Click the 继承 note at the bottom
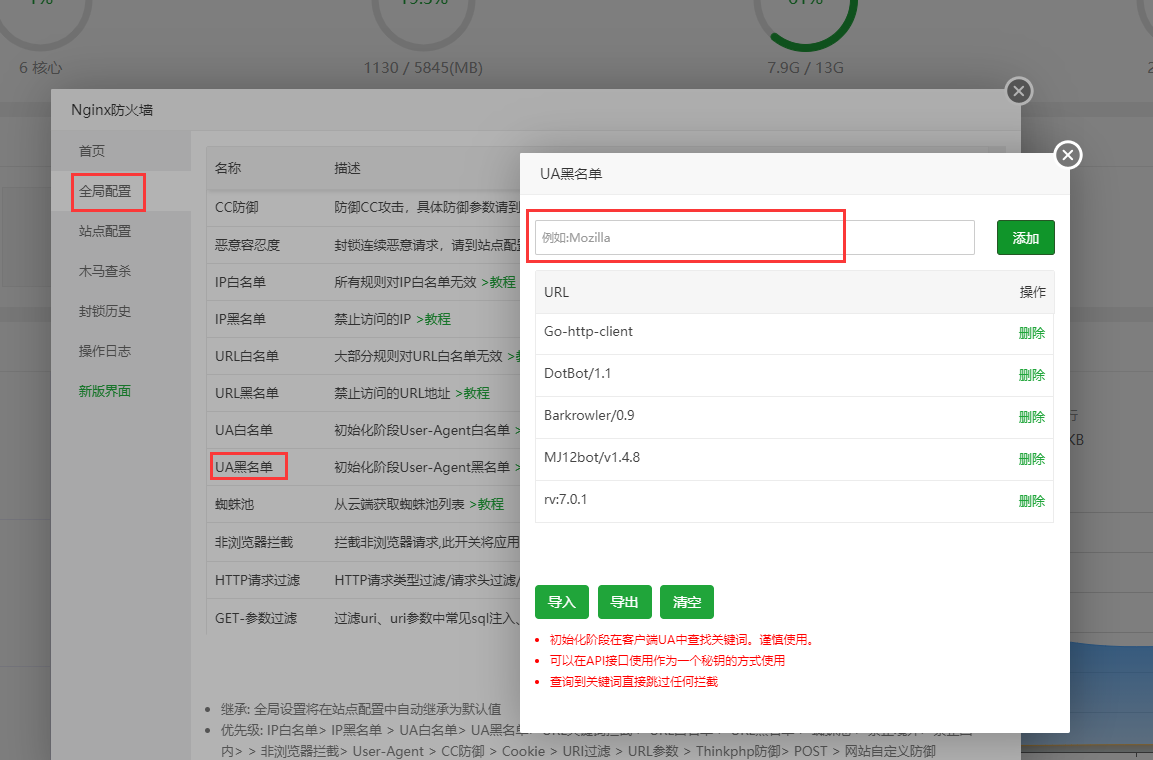This screenshot has height=760, width=1153. (361, 709)
